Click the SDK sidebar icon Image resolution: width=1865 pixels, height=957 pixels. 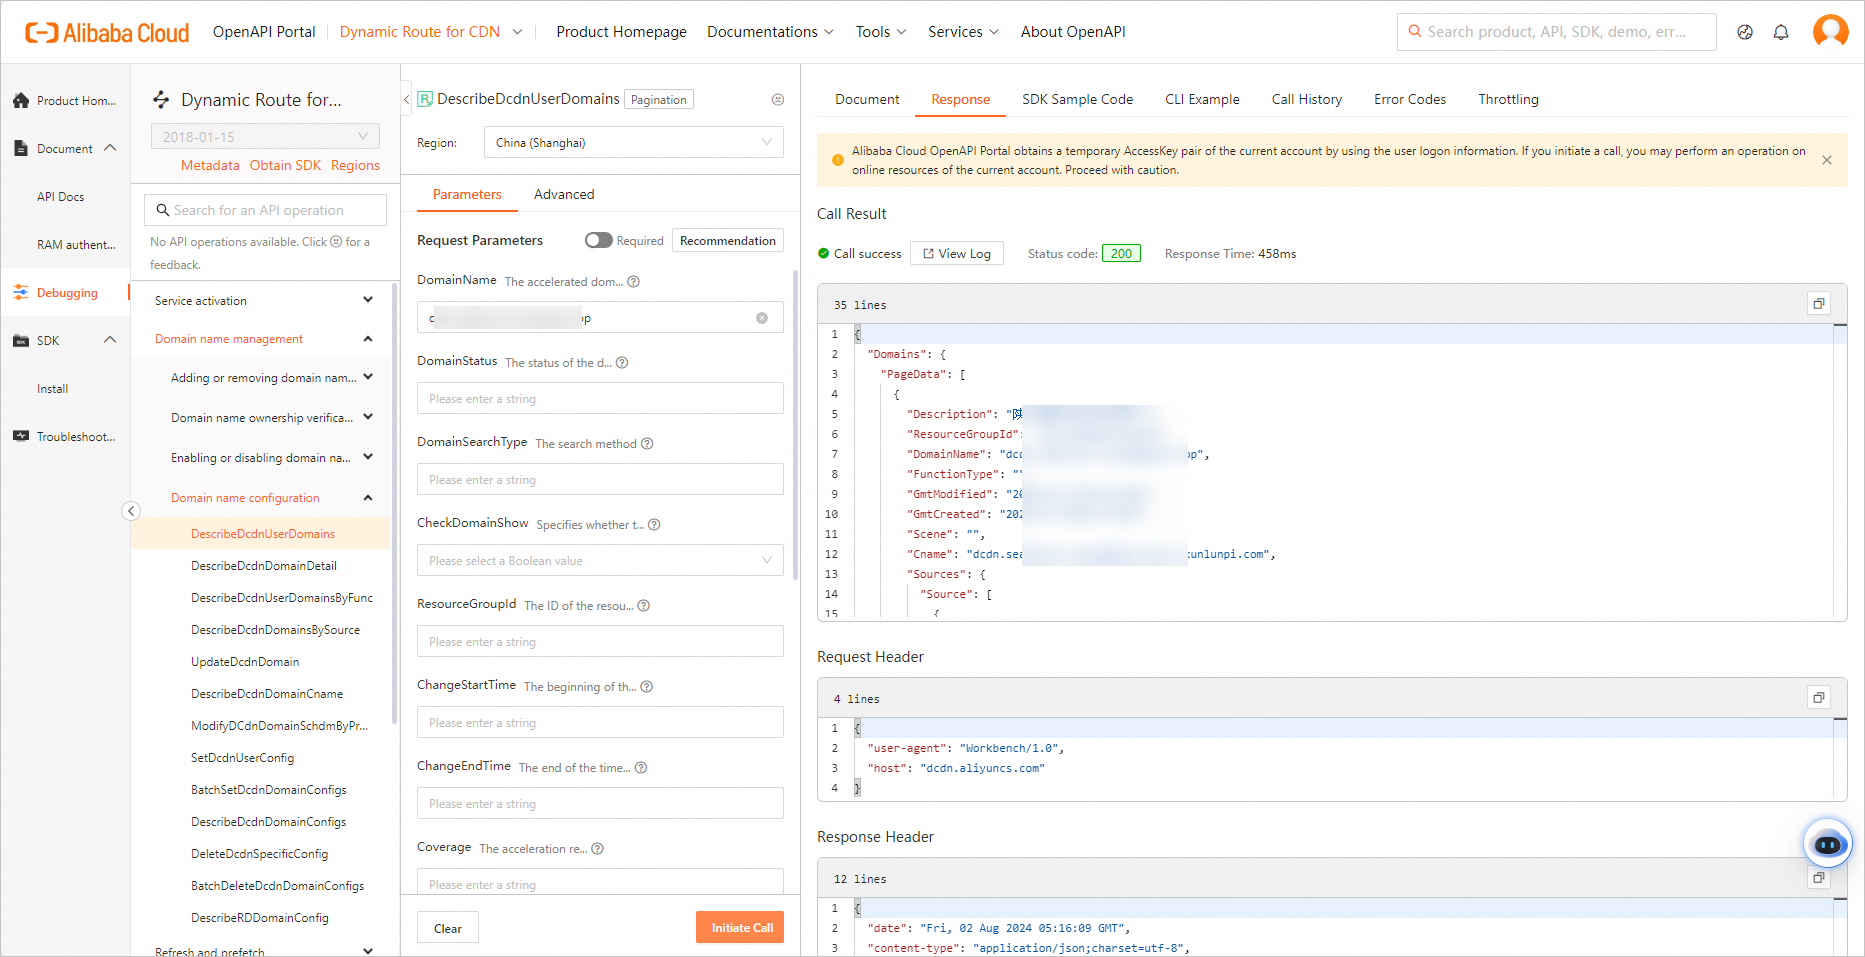pos(21,340)
